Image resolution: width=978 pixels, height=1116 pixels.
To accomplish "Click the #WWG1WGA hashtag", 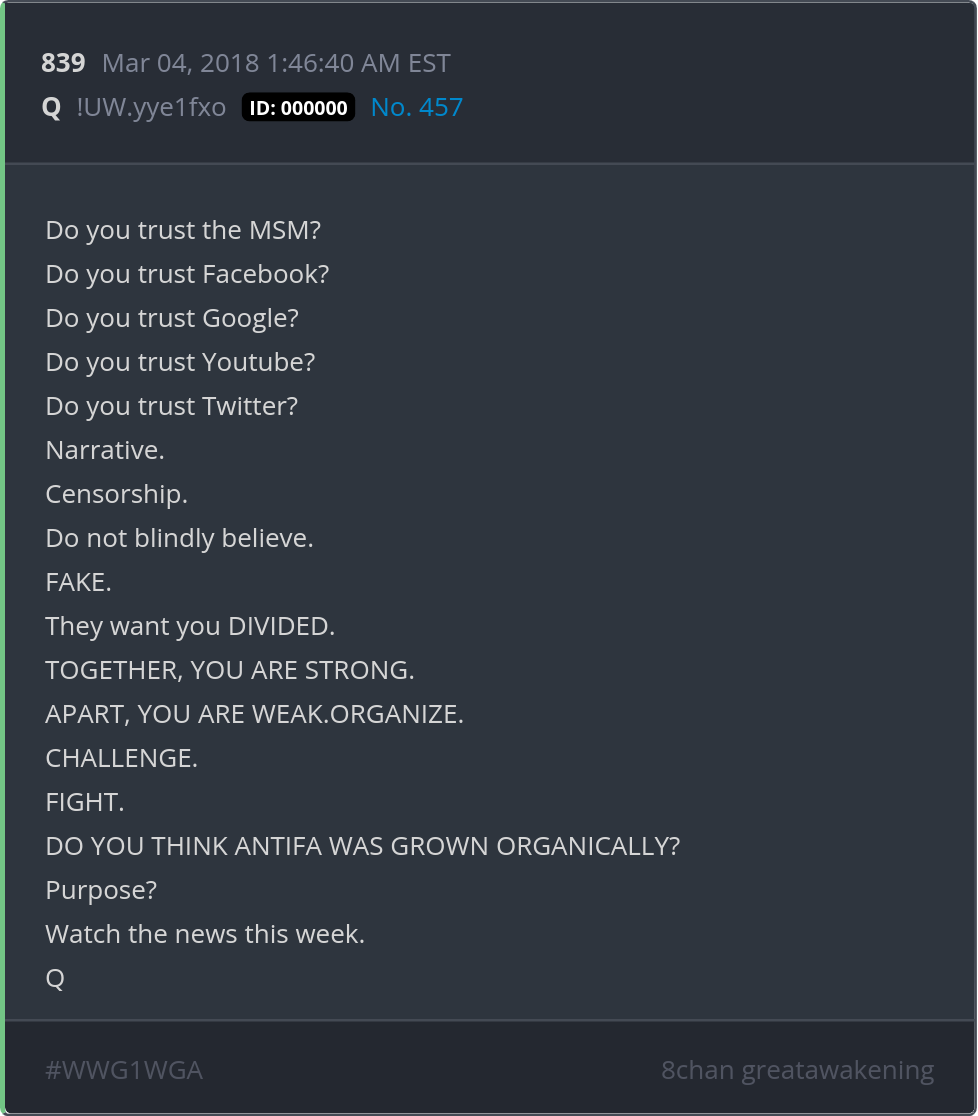I will click(124, 1071).
